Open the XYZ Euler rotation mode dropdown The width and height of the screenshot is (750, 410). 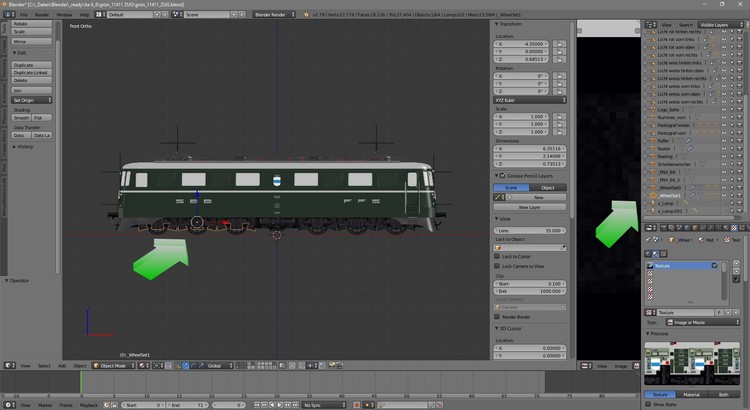click(x=530, y=100)
